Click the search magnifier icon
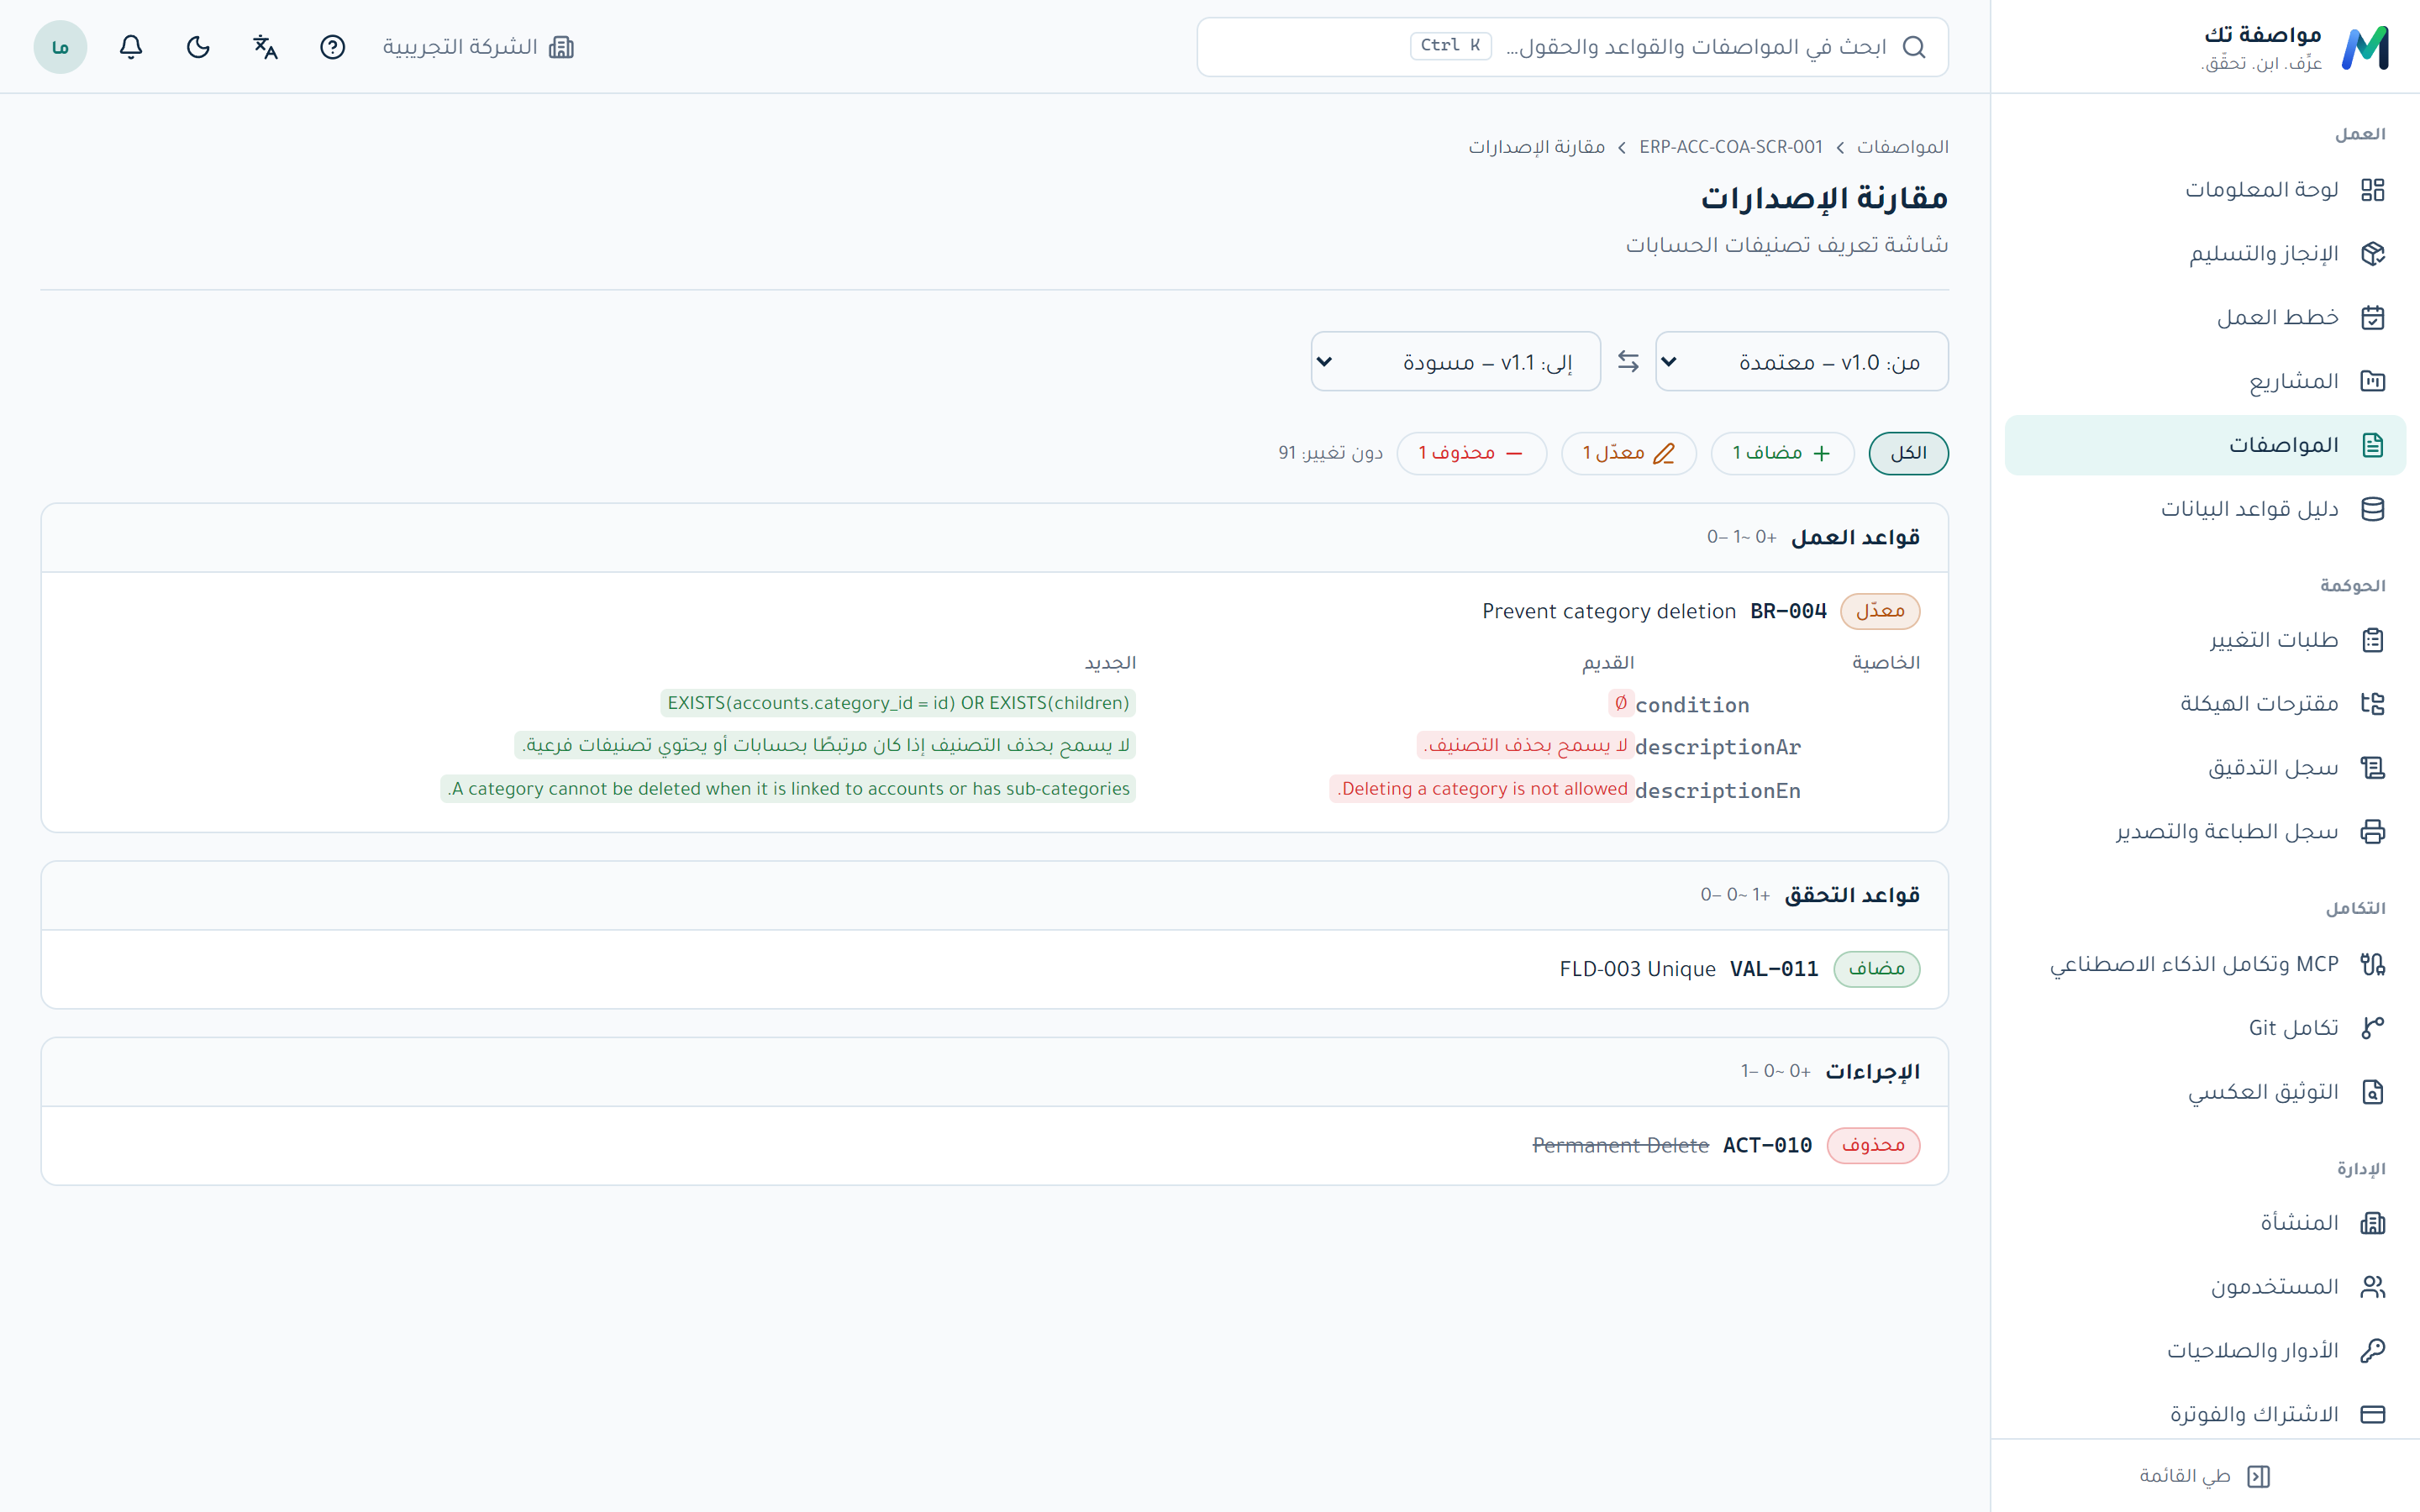The image size is (2420, 1512). [1913, 47]
